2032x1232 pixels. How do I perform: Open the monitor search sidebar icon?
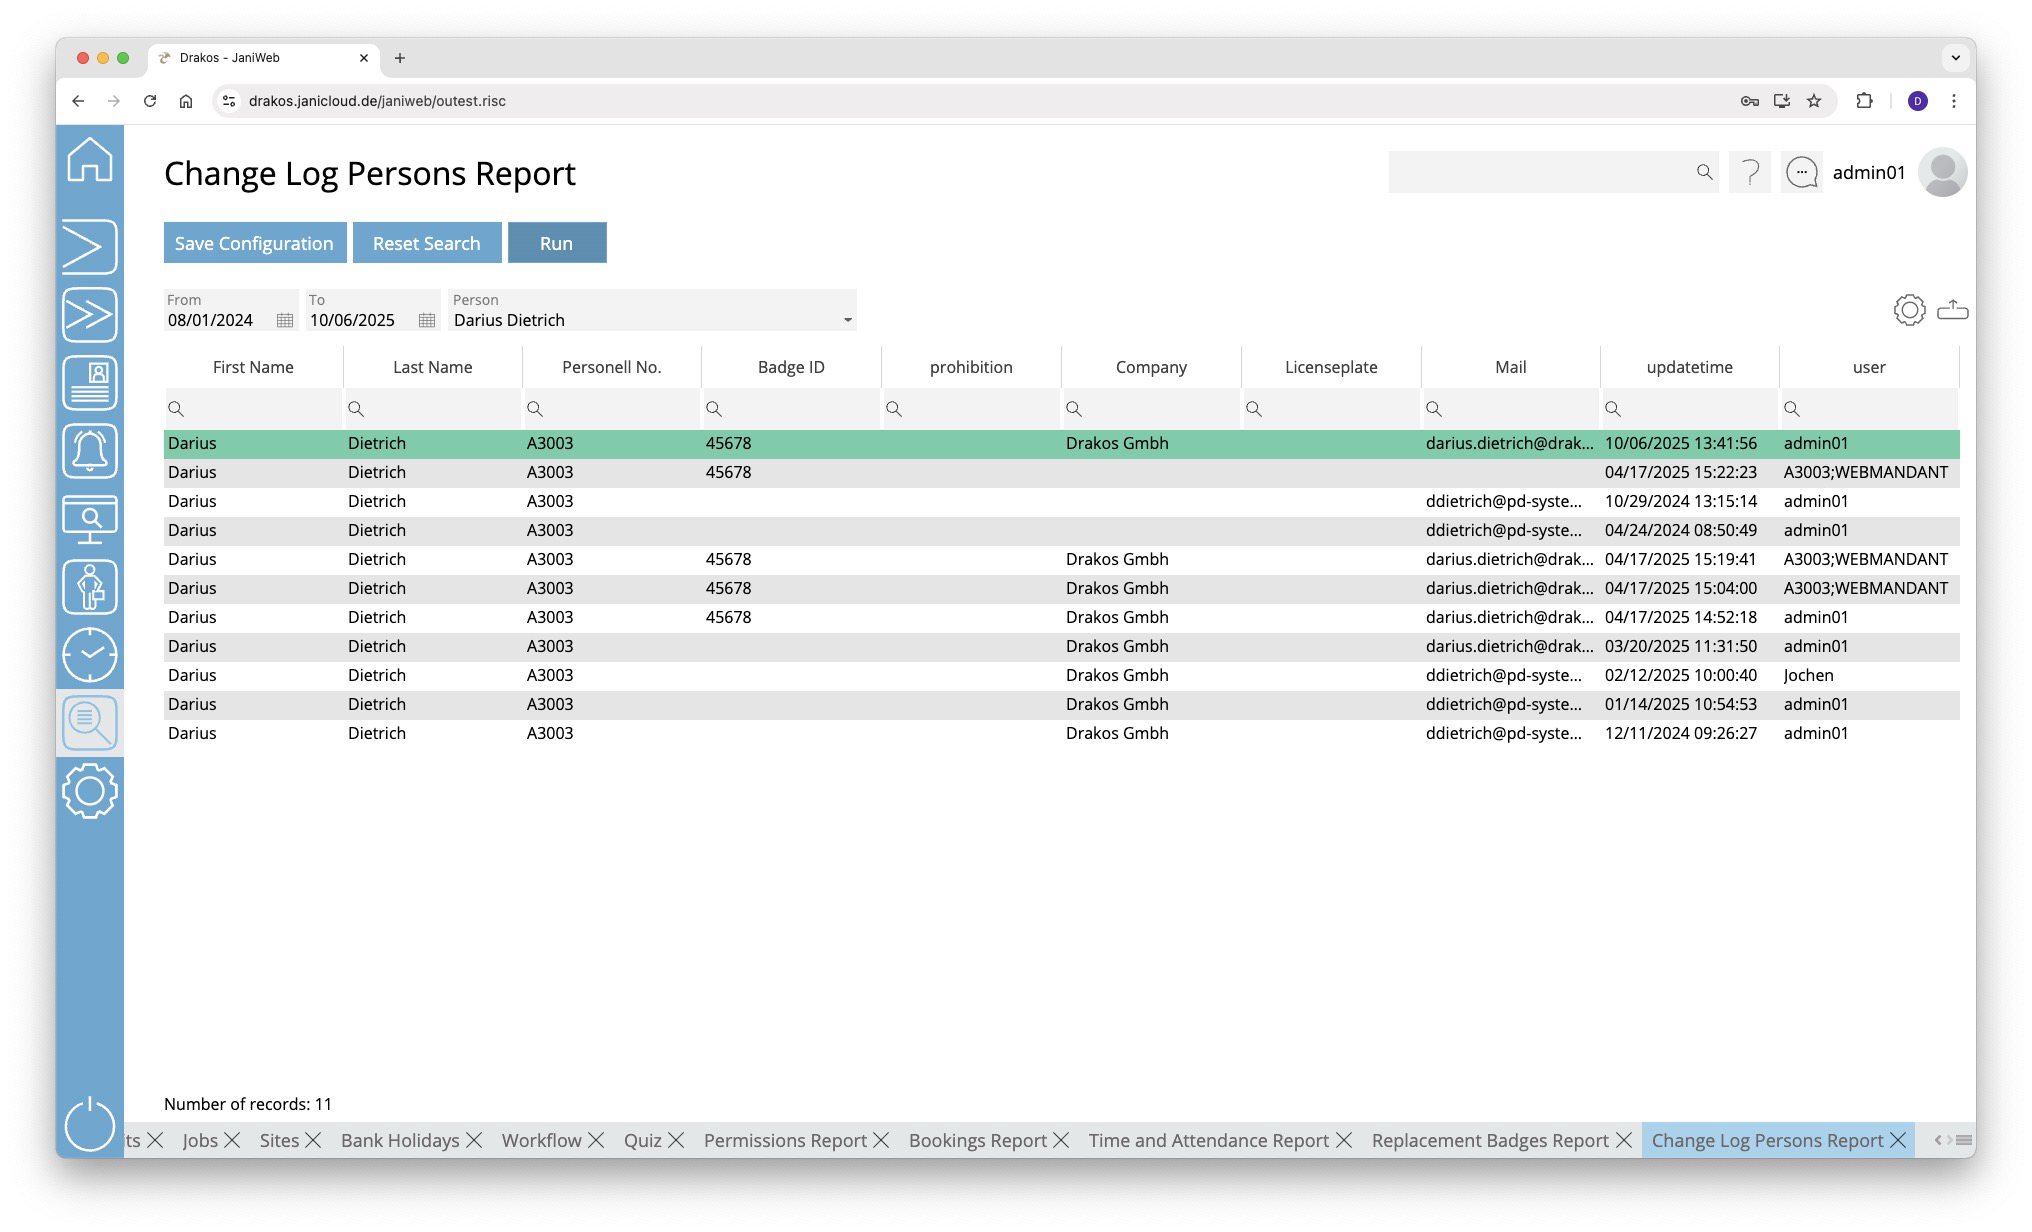pyautogui.click(x=90, y=519)
